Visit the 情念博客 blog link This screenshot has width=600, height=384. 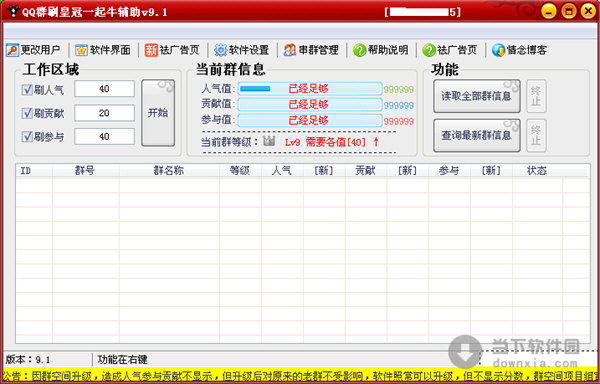tap(519, 50)
